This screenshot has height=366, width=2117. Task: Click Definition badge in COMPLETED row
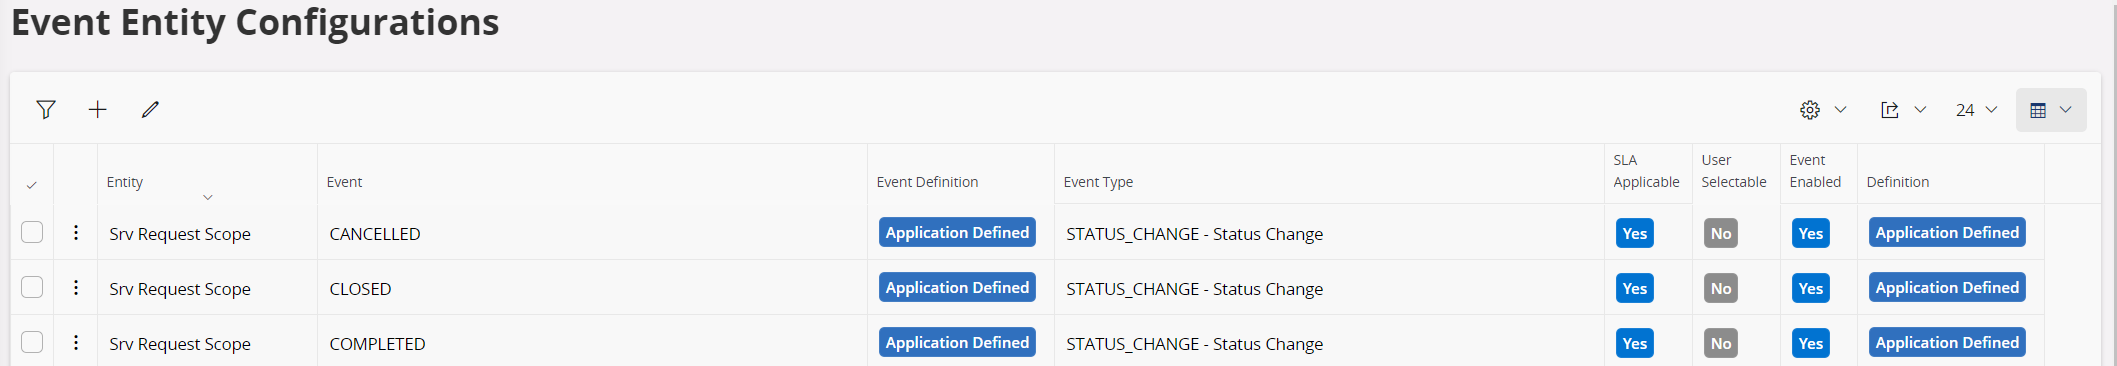tap(1947, 342)
